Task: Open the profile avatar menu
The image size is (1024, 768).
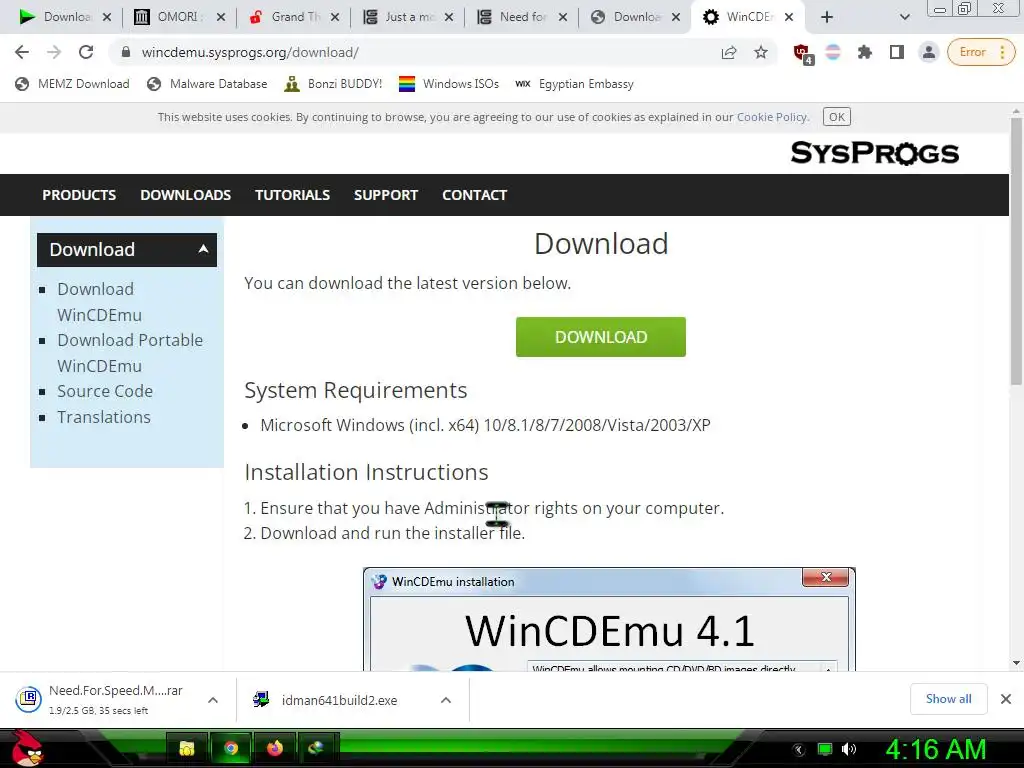Action: coord(928,52)
